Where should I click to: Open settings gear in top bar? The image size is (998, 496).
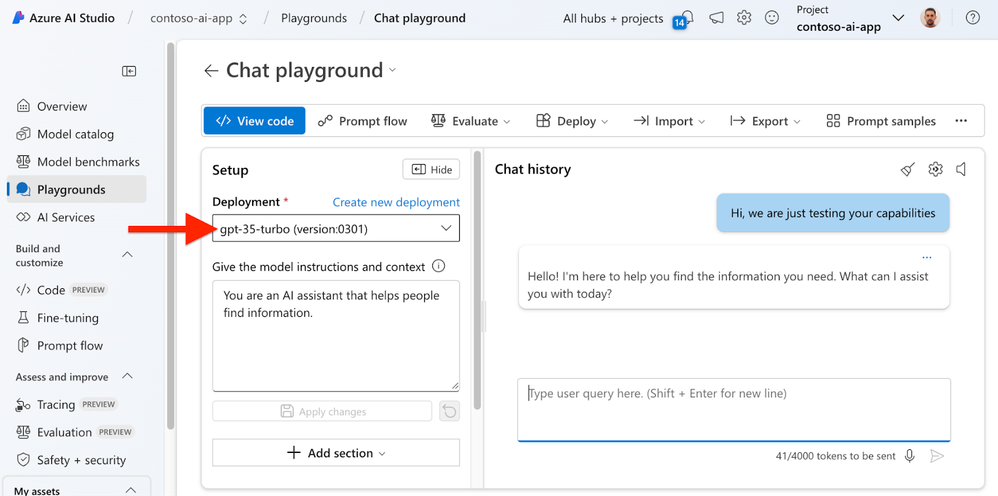744,18
